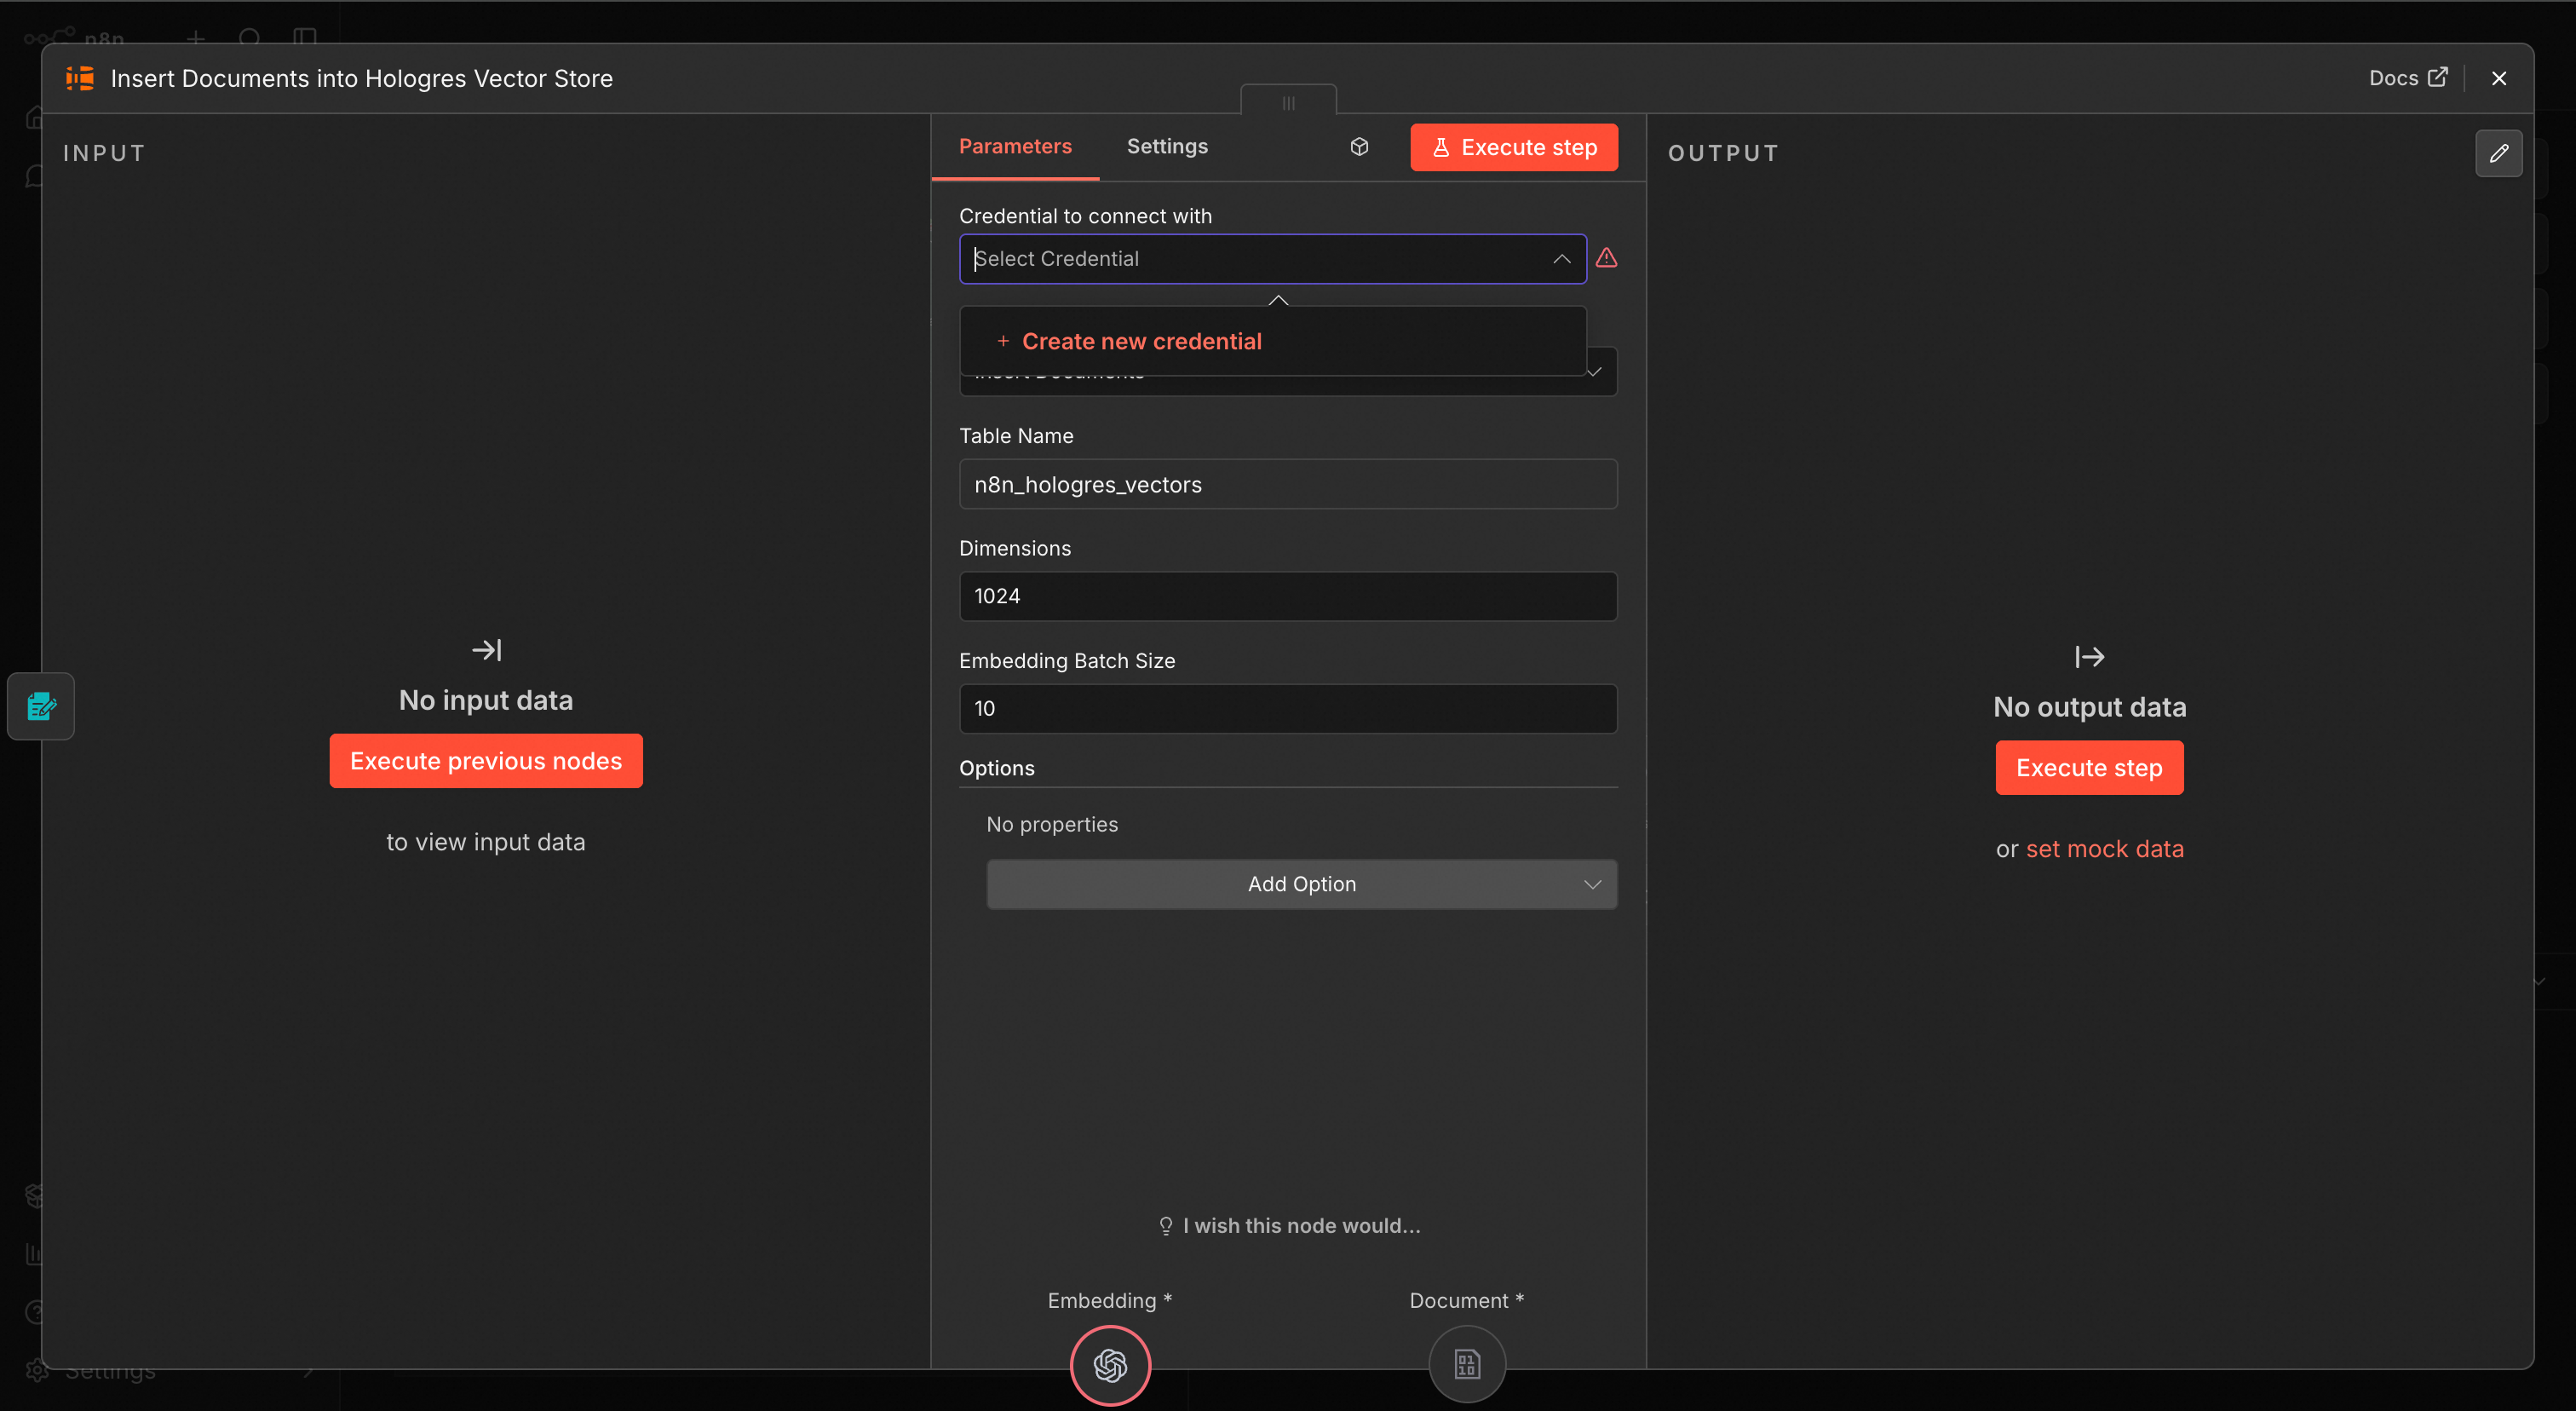Click the Hologres node icon in title

pyautogui.click(x=80, y=78)
